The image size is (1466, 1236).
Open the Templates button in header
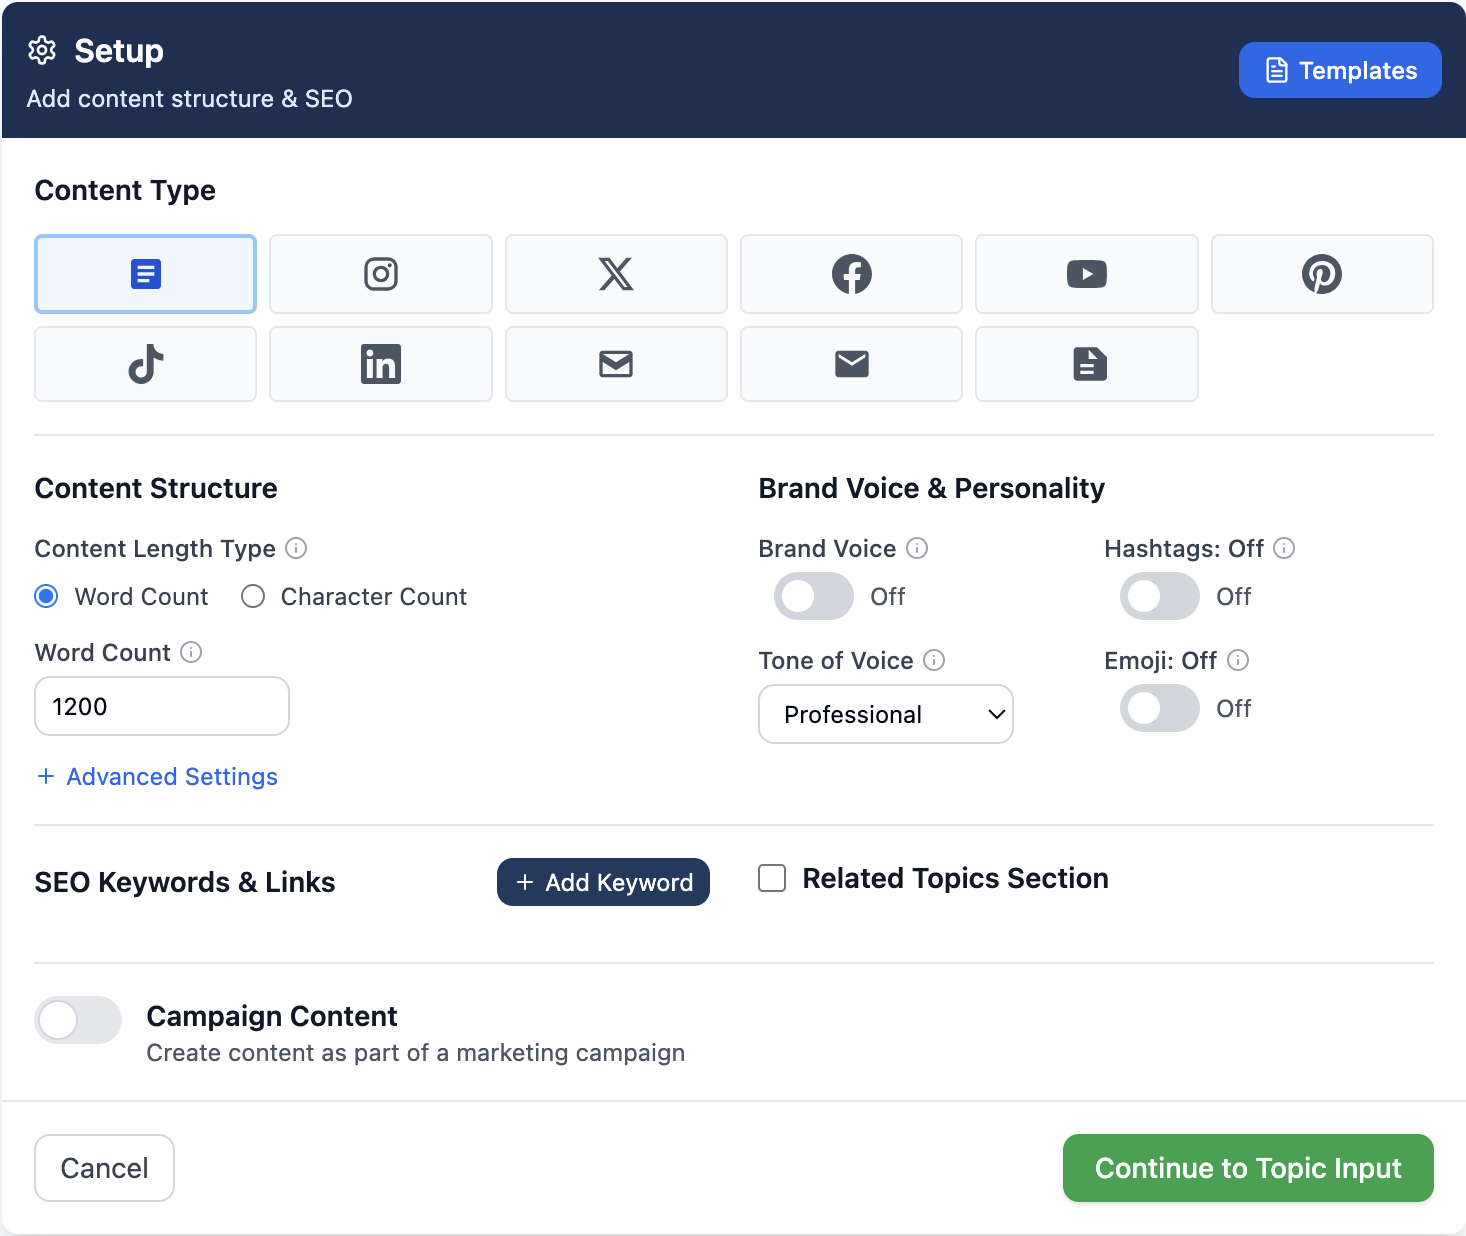[1339, 70]
